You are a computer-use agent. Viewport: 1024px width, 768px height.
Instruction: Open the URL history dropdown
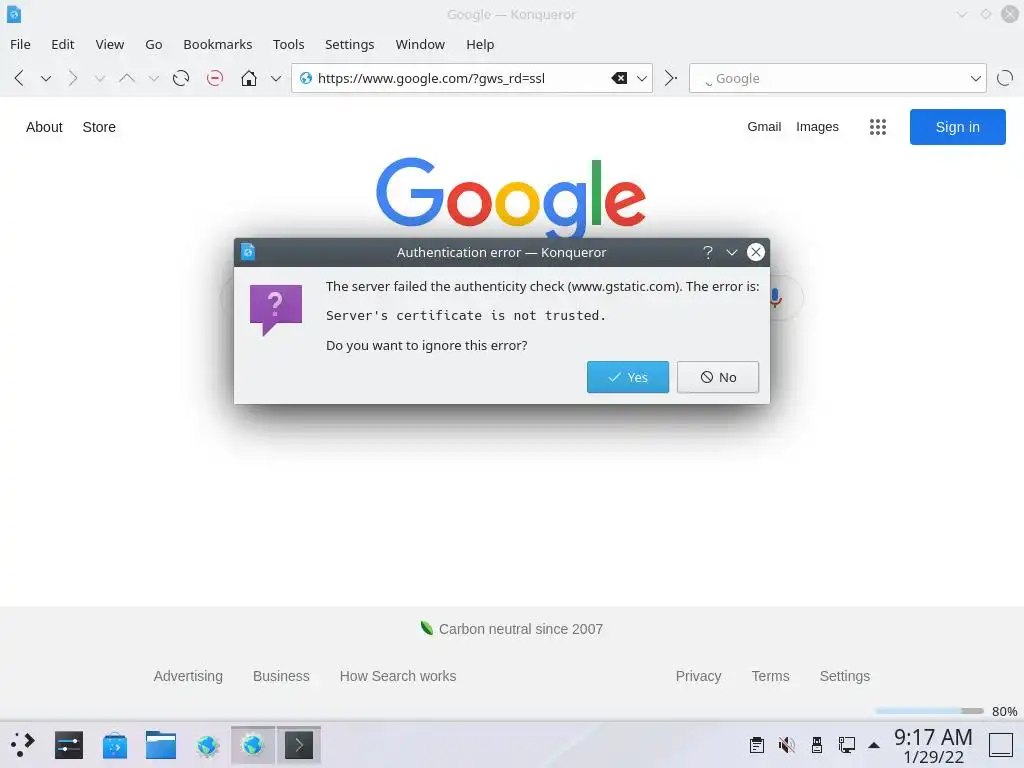click(x=642, y=78)
